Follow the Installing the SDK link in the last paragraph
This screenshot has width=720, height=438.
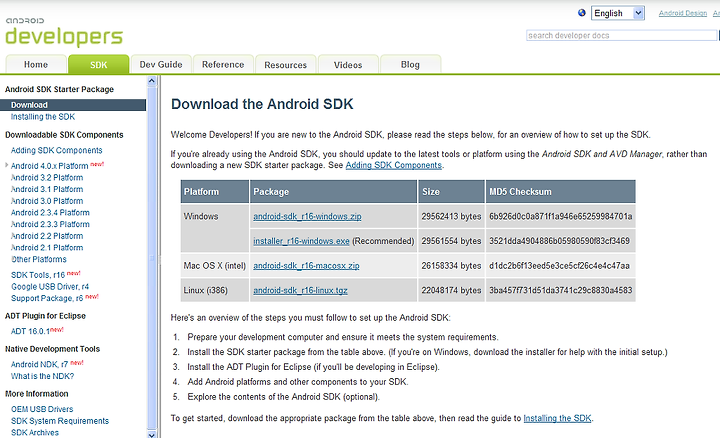click(557, 418)
